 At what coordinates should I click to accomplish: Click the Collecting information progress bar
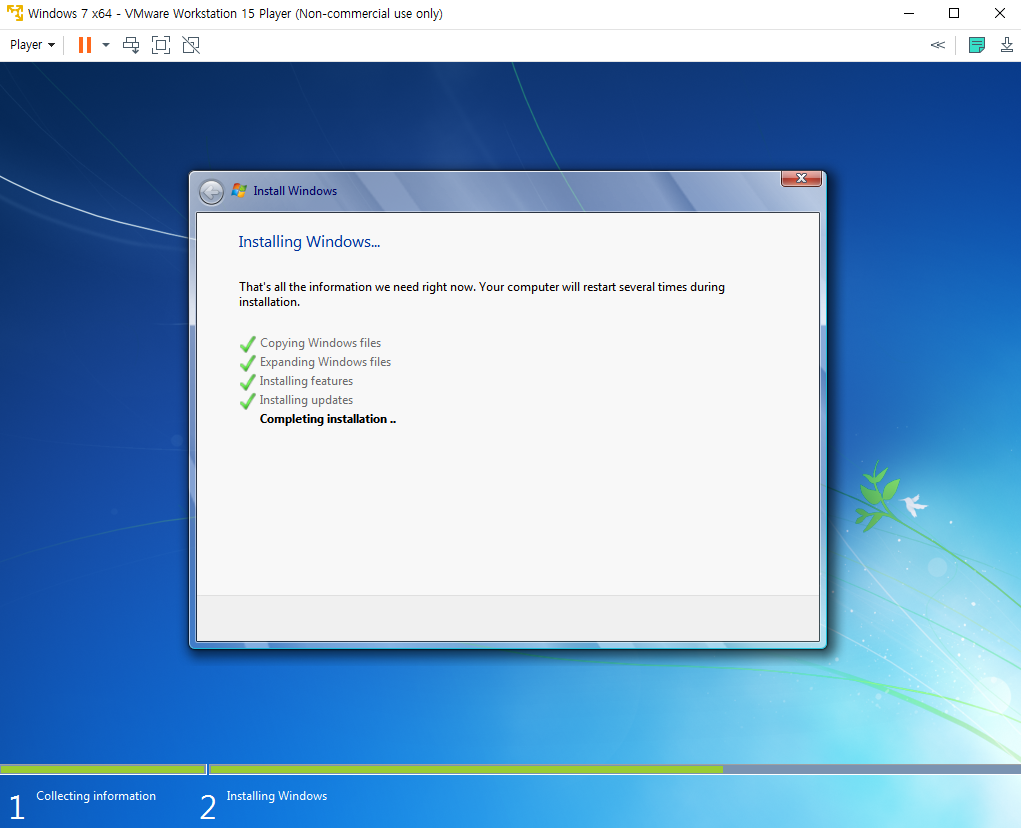[x=103, y=769]
